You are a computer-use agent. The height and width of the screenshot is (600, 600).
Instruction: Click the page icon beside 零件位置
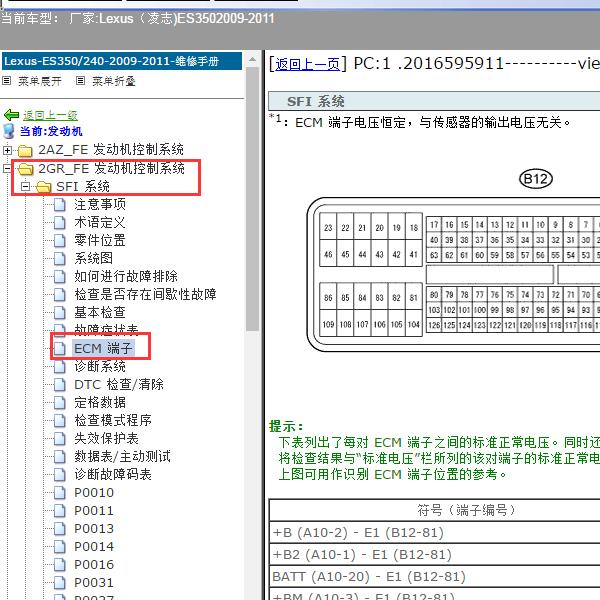[x=59, y=241]
